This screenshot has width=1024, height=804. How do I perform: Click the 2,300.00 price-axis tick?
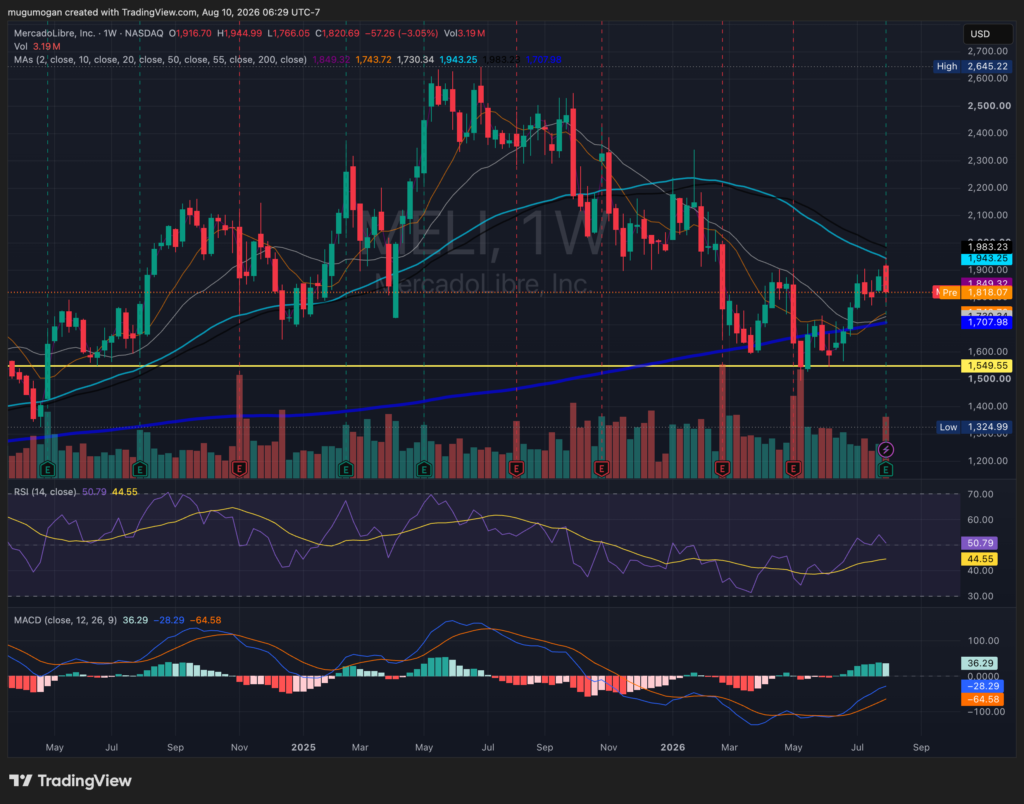click(x=988, y=161)
